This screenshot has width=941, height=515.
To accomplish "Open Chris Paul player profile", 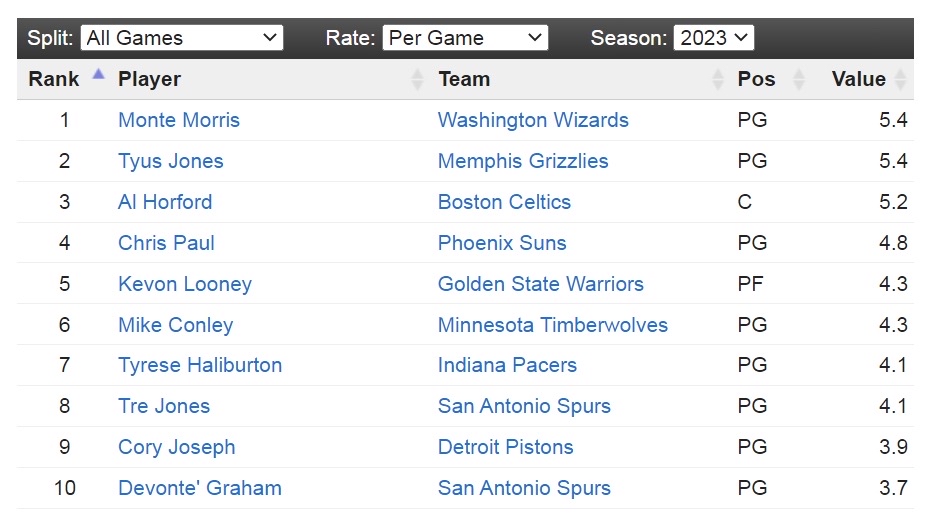I will 166,243.
